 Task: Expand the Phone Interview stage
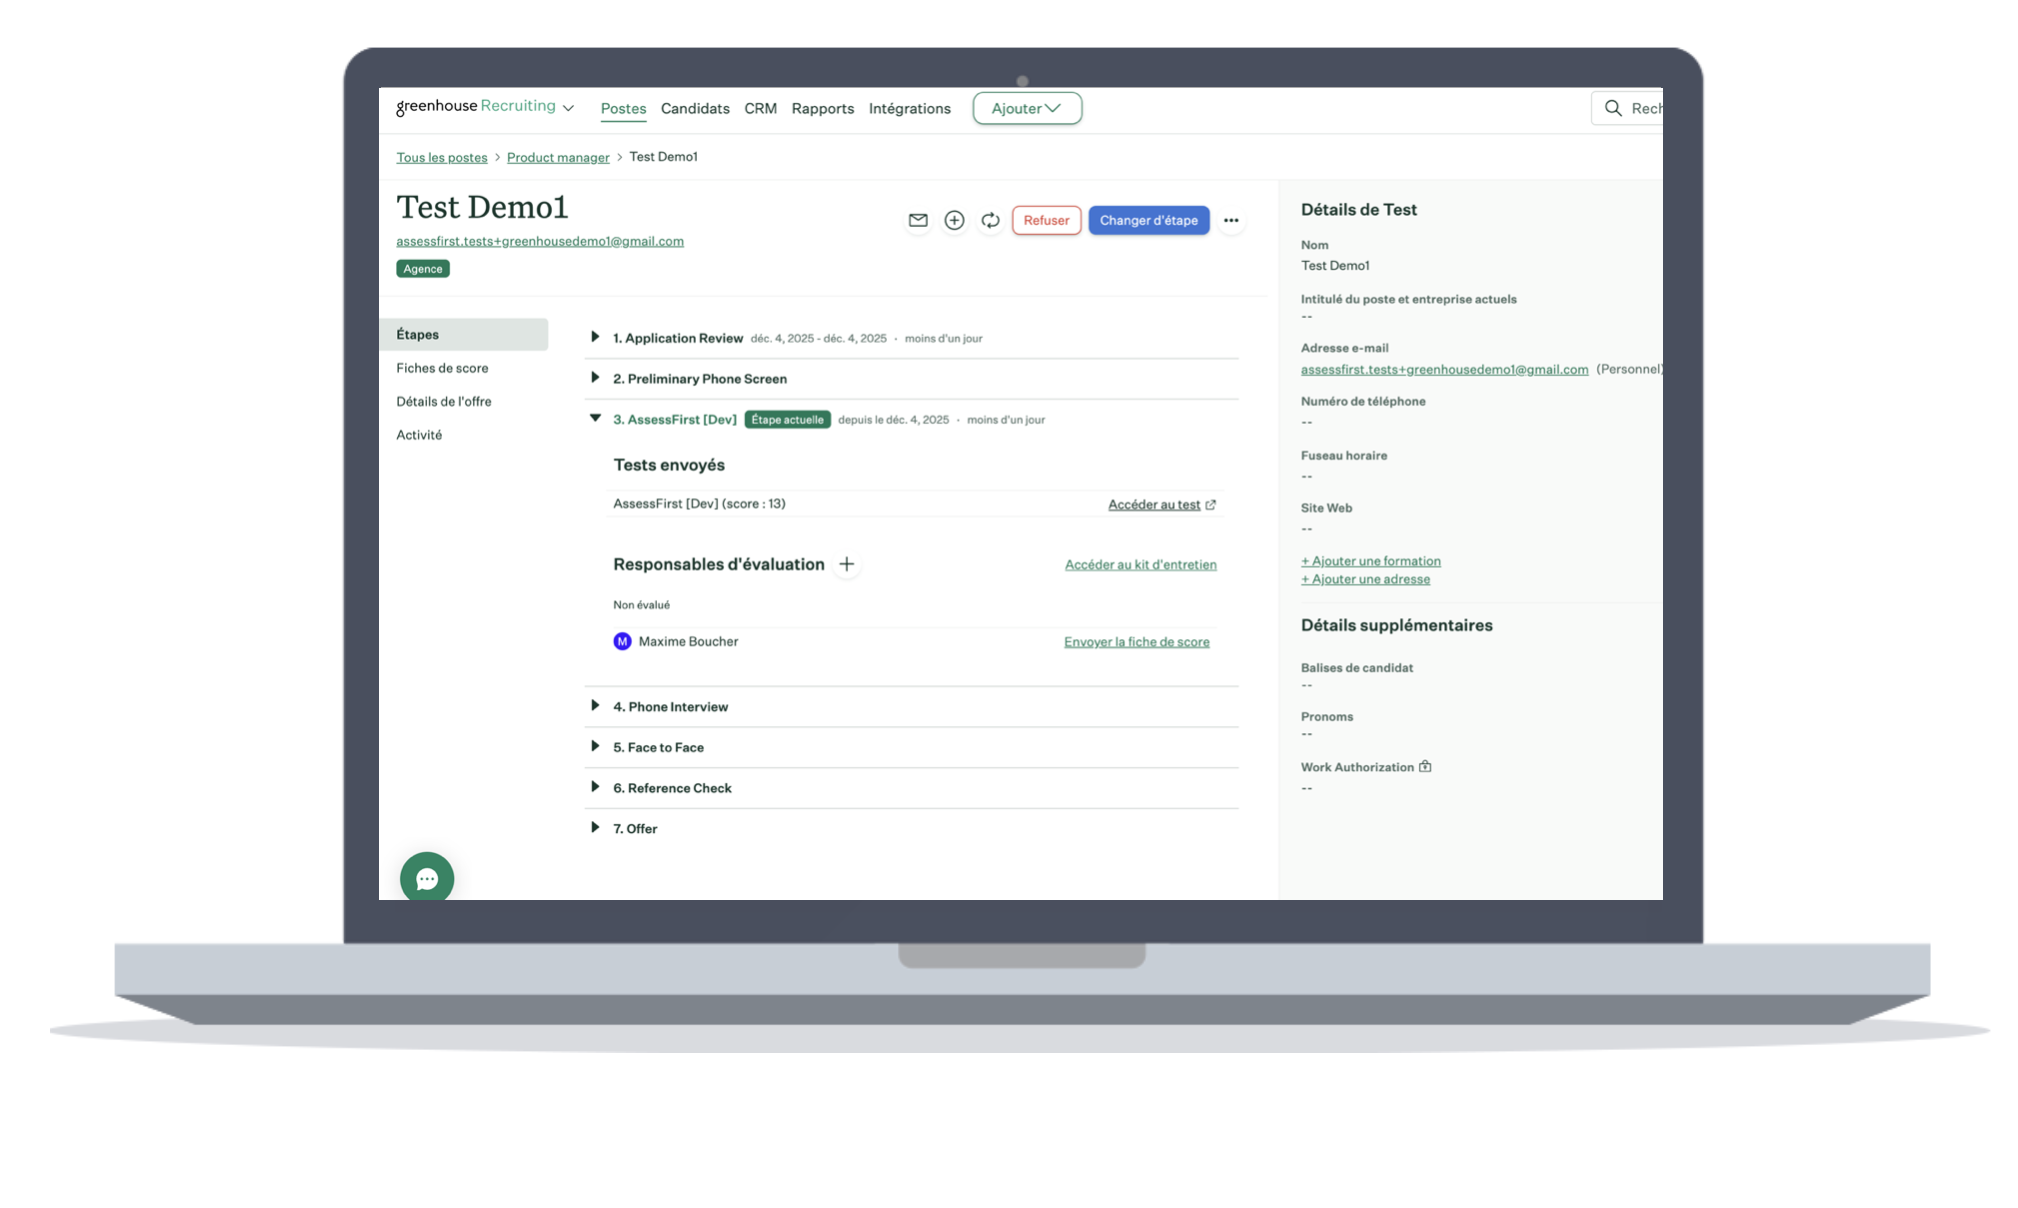tap(595, 706)
